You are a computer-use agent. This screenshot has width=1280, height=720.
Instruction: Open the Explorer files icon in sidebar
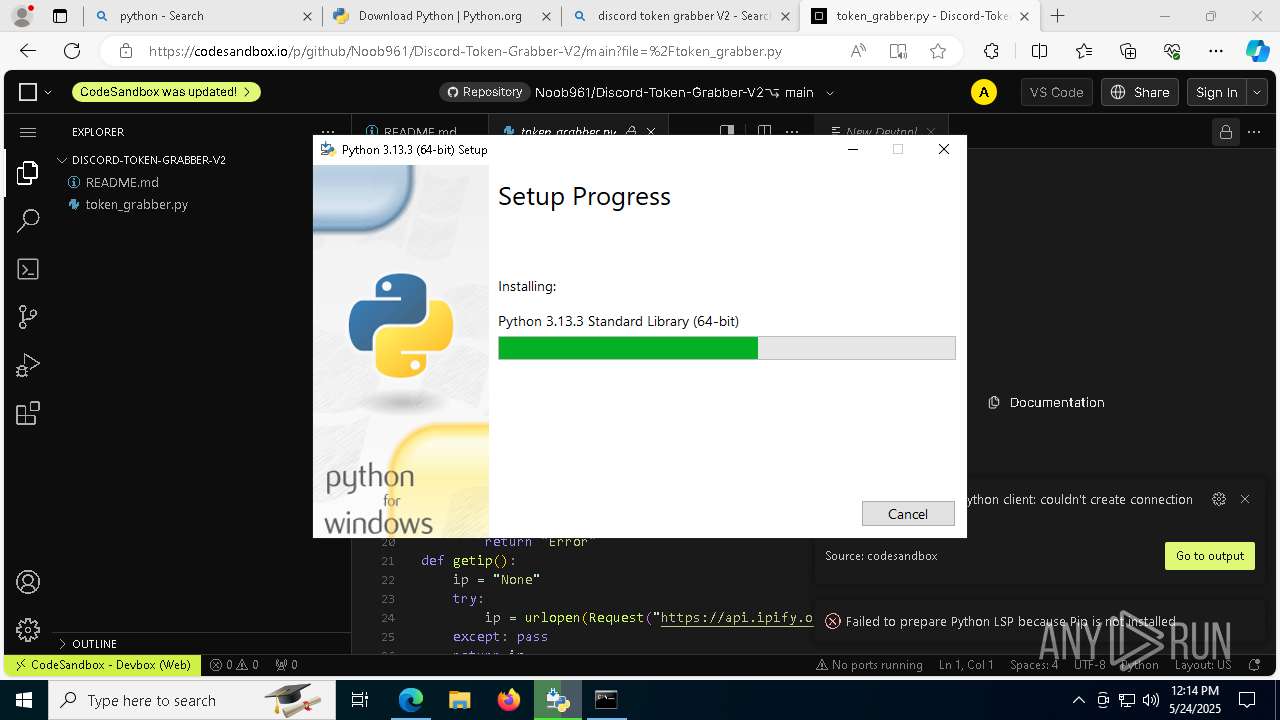click(x=28, y=173)
